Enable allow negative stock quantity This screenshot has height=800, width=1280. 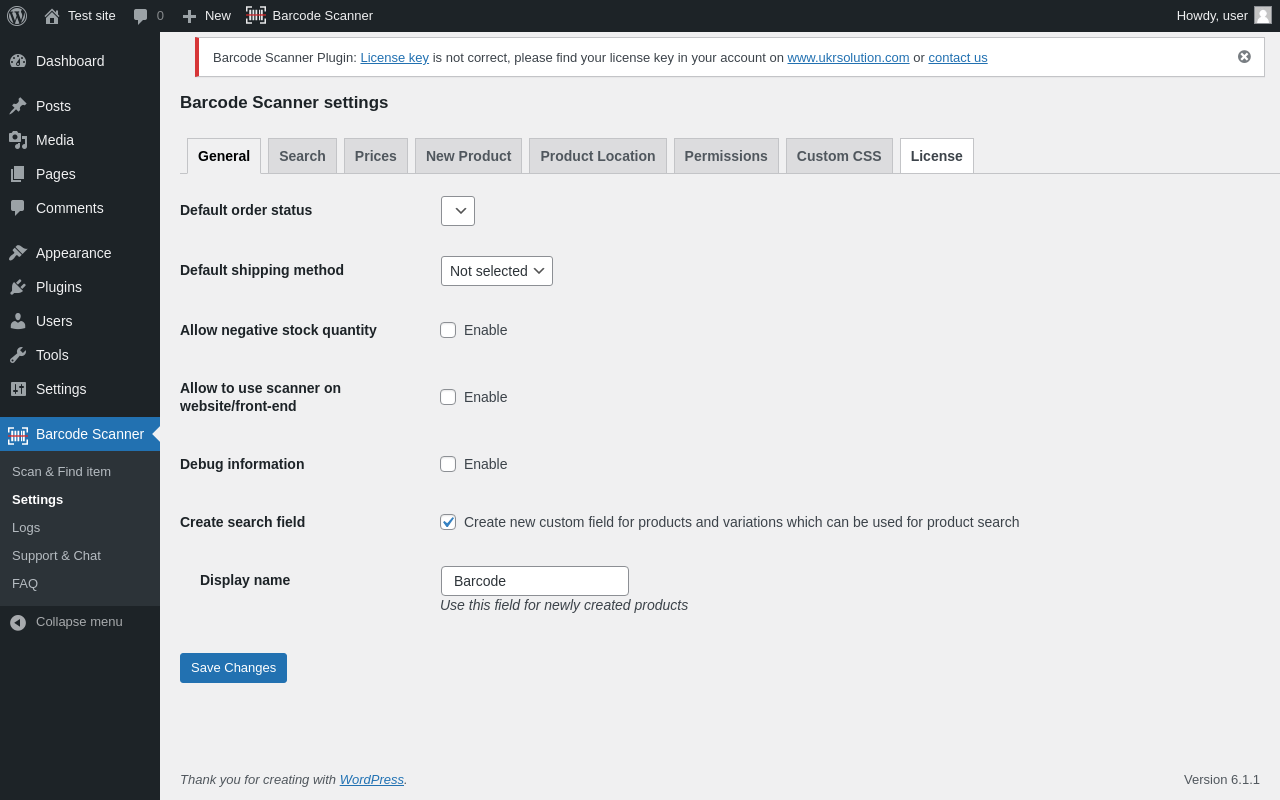coord(448,330)
